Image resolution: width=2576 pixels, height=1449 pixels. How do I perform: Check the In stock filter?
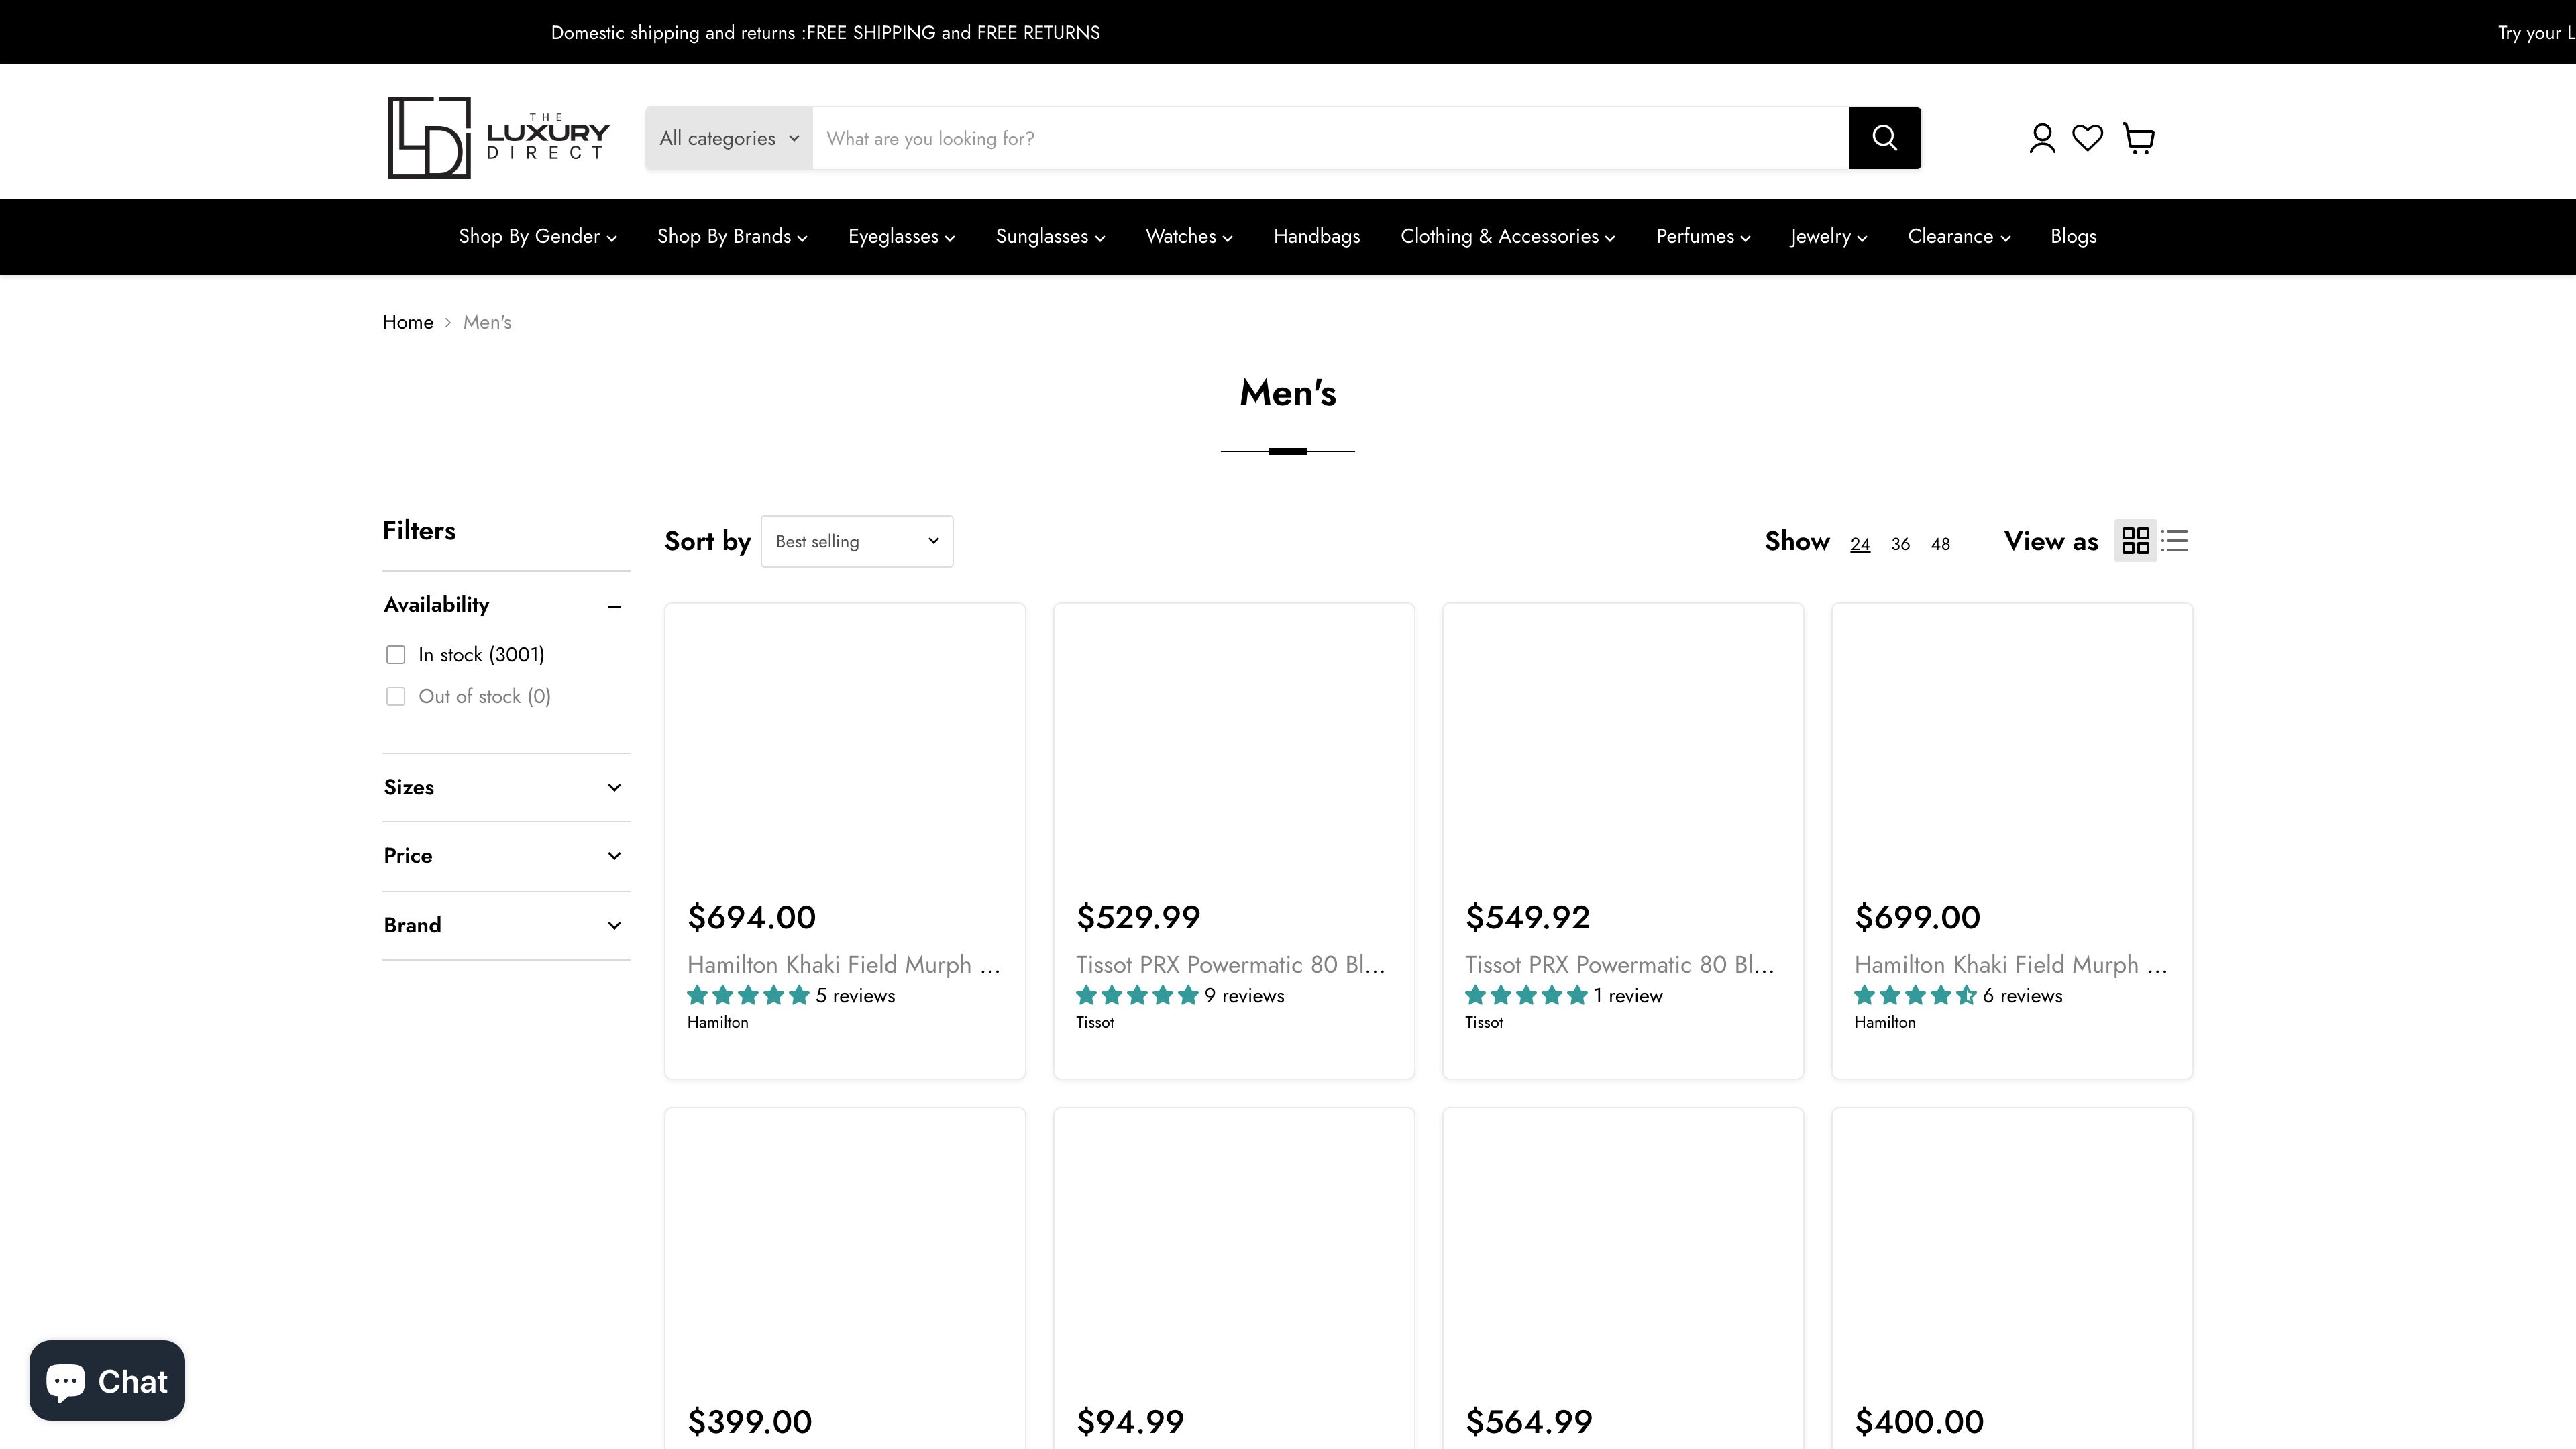[x=395, y=654]
